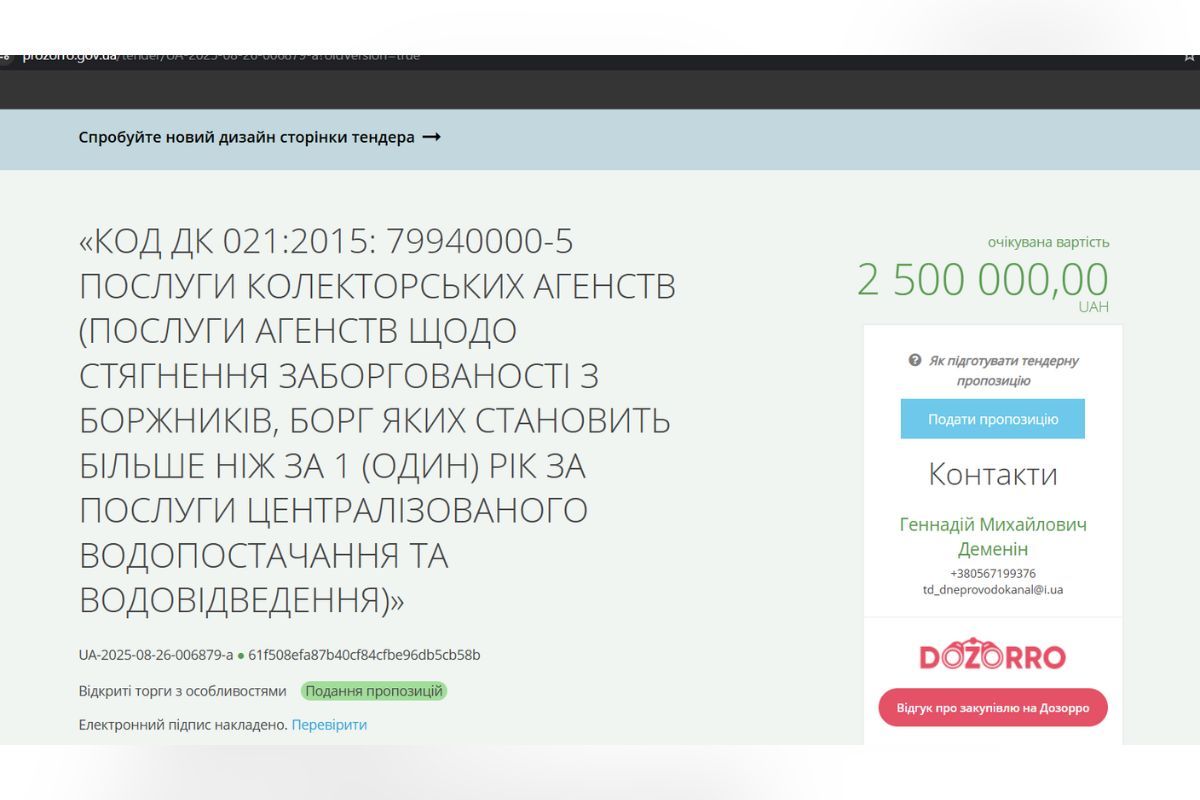Select the 'Подання пропозицій' status badge
Screen dimensions: 1200x800
[x=374, y=690]
